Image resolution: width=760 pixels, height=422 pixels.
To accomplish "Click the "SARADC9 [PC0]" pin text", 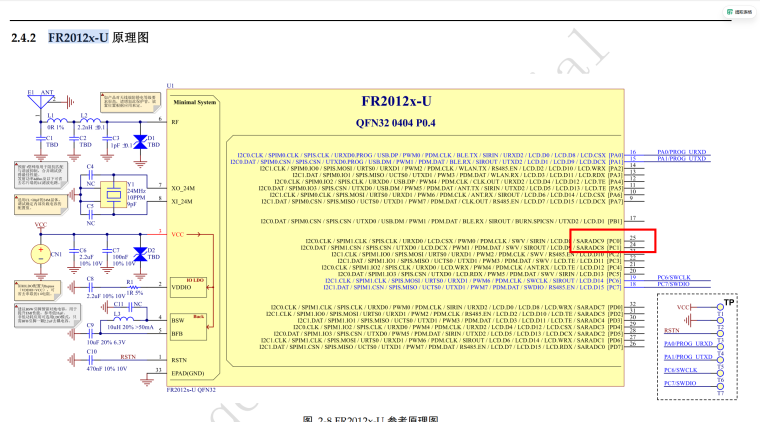I will point(599,241).
